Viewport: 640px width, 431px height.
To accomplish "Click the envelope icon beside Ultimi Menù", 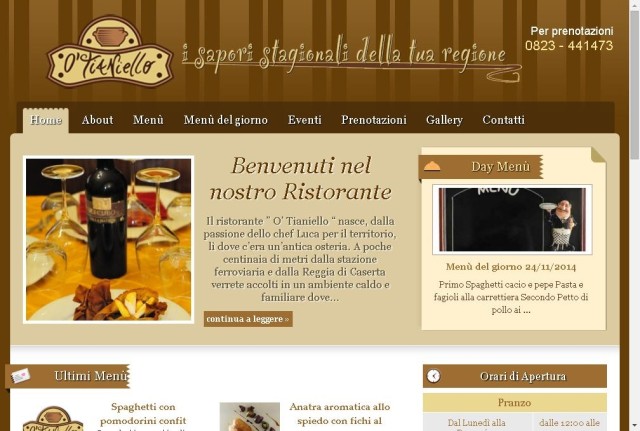I will coord(20,376).
